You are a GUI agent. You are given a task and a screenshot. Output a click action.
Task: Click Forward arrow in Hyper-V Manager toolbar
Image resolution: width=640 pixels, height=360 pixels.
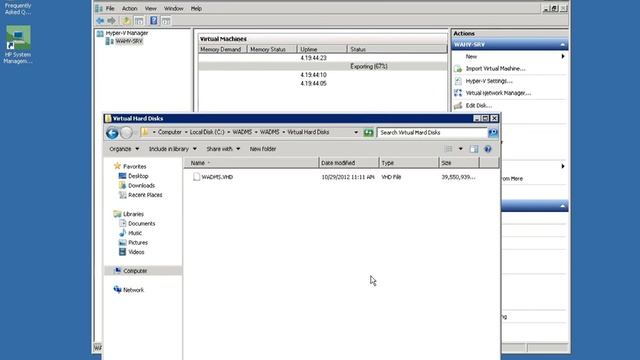(x=111, y=20)
